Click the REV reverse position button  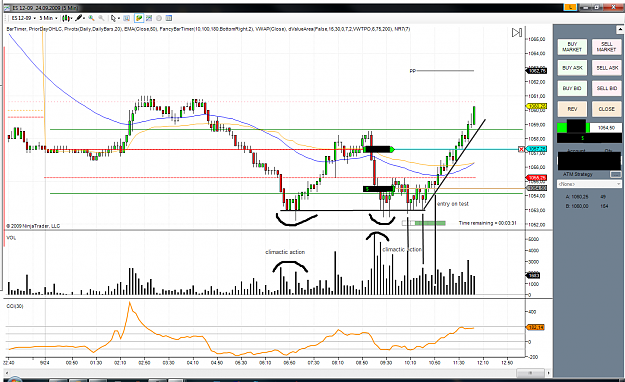tap(572, 109)
